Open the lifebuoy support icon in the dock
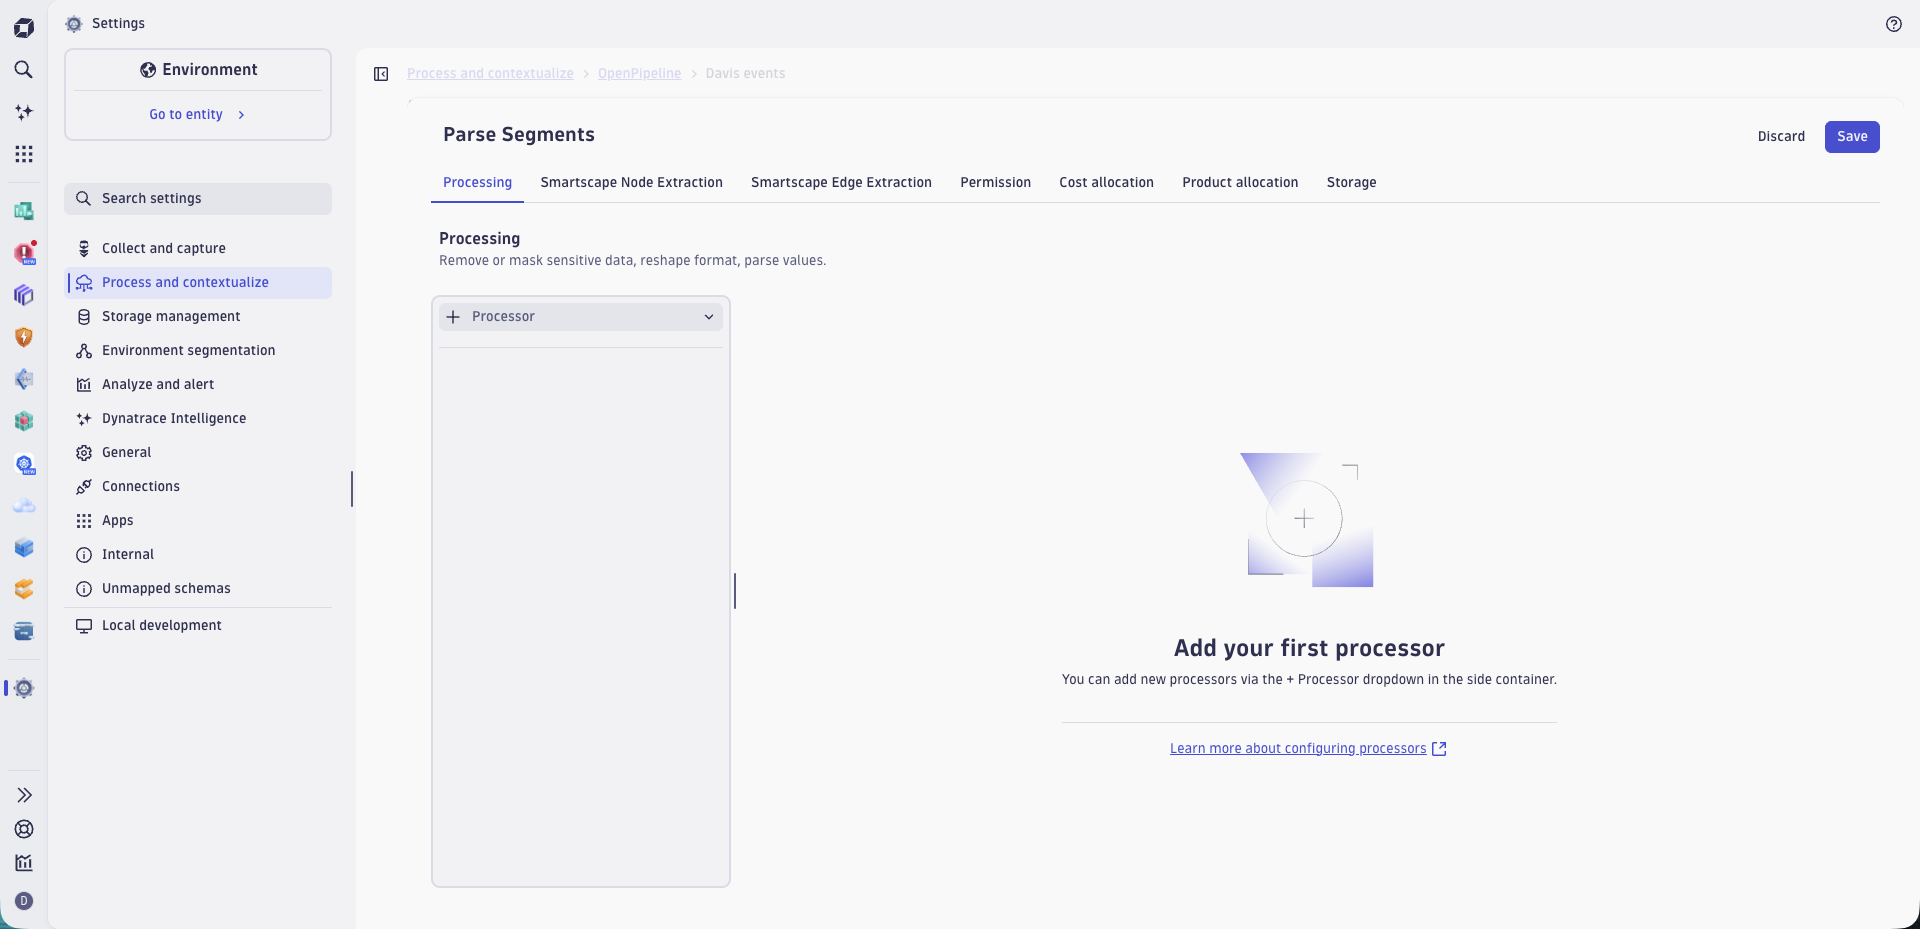 pos(24,830)
